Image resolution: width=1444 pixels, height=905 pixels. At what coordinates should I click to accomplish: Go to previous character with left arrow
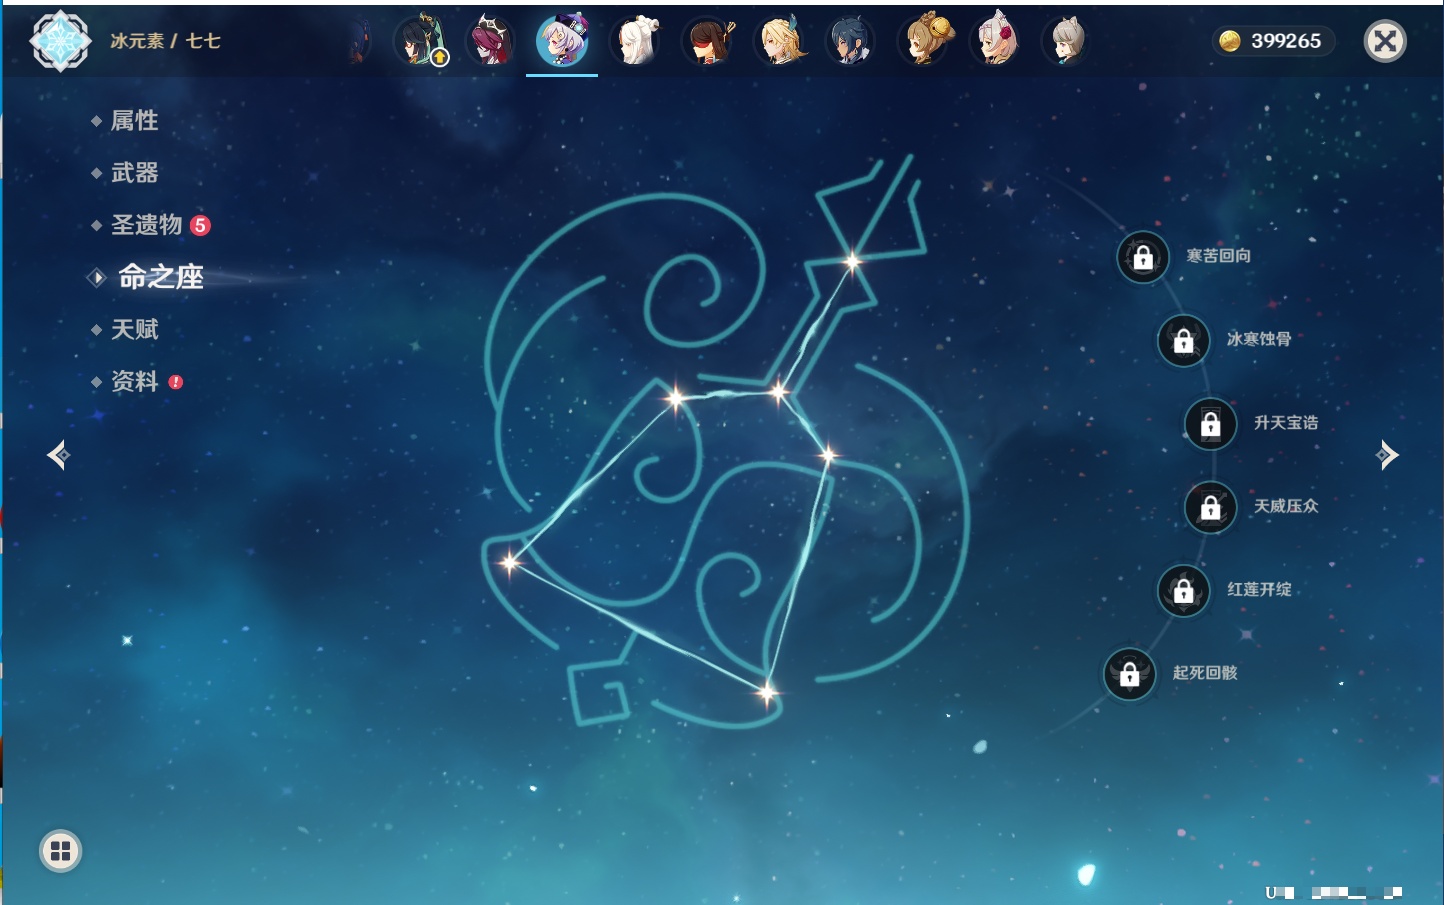58,455
